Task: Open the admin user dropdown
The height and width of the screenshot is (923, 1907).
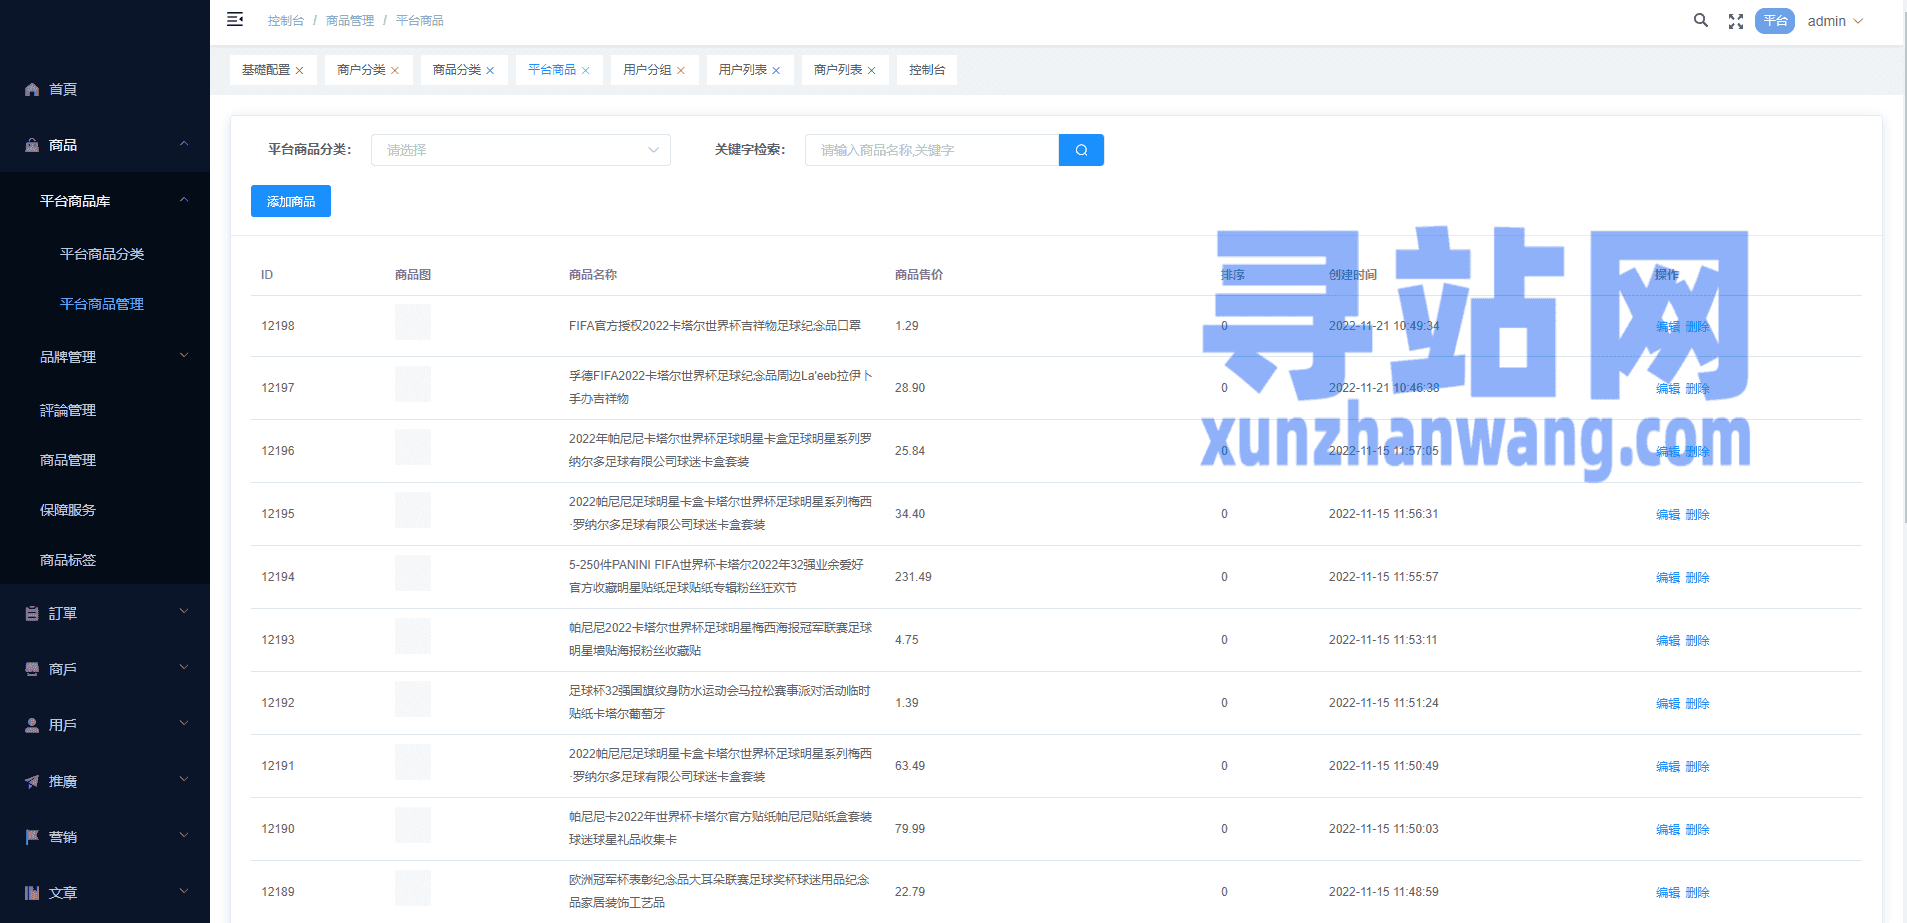Action: click(1835, 21)
